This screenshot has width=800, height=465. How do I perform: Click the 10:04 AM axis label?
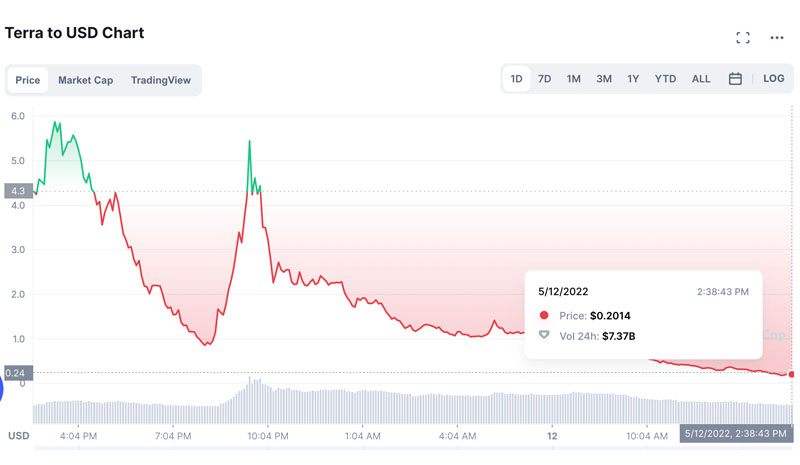click(647, 436)
